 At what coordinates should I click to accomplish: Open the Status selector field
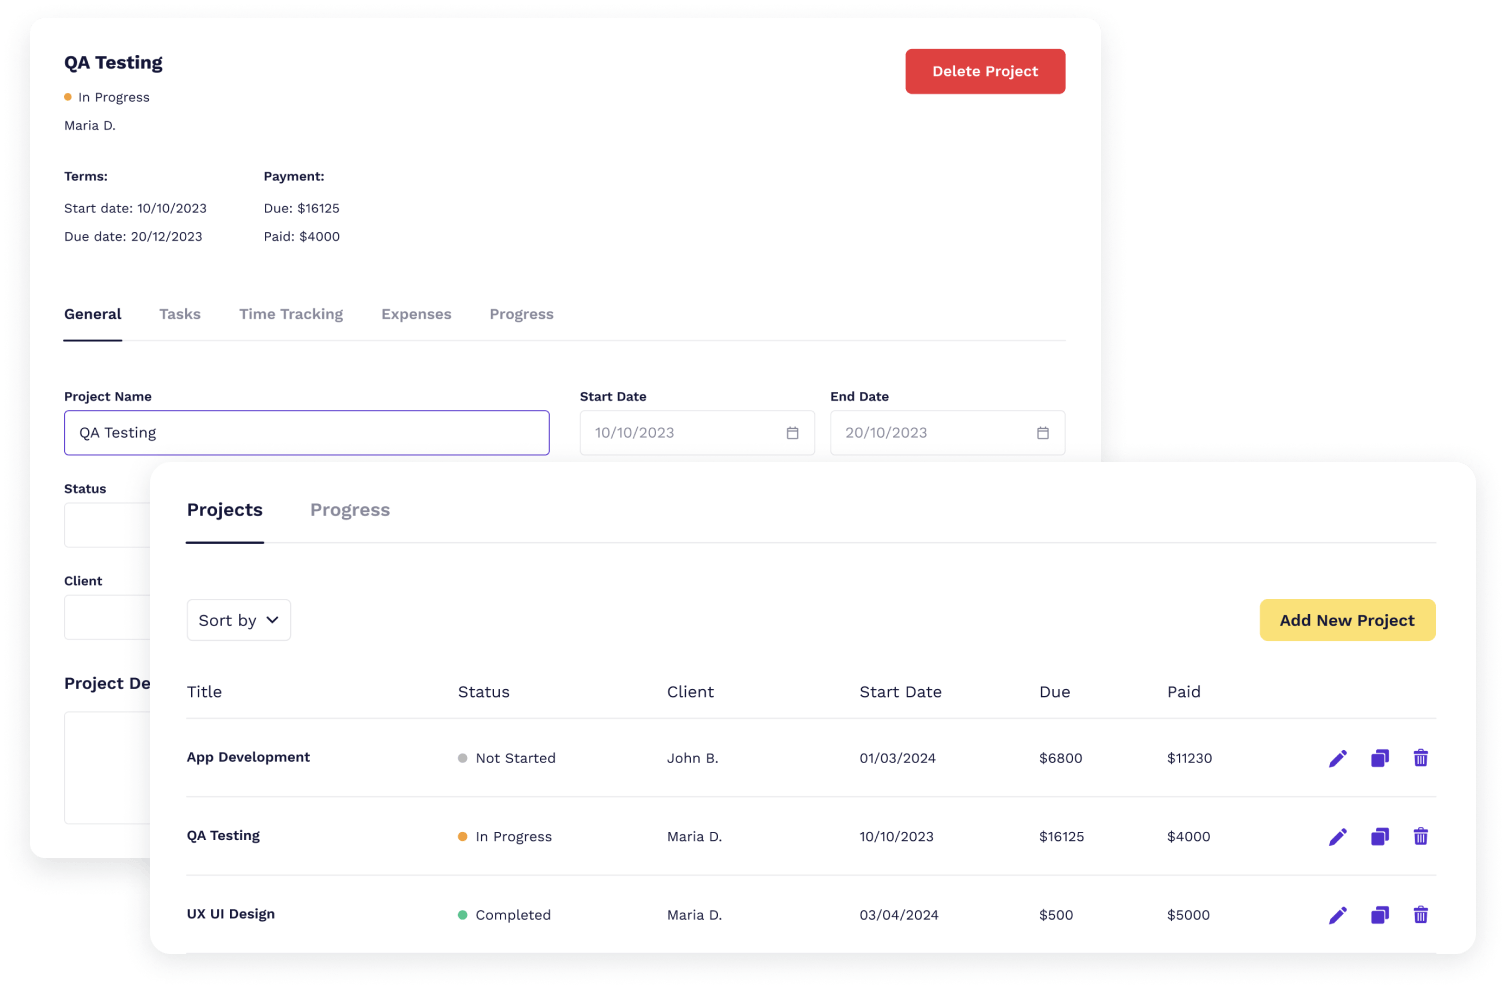point(107,525)
